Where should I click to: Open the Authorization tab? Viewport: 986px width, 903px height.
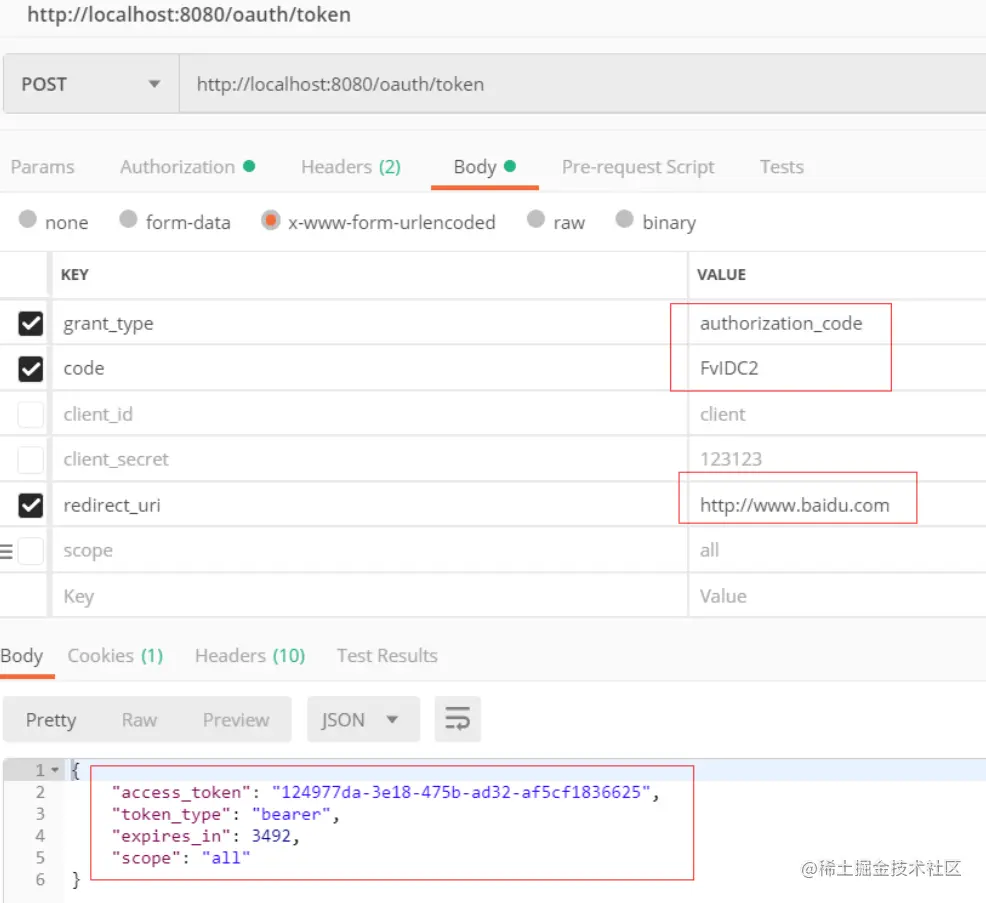[x=187, y=167]
